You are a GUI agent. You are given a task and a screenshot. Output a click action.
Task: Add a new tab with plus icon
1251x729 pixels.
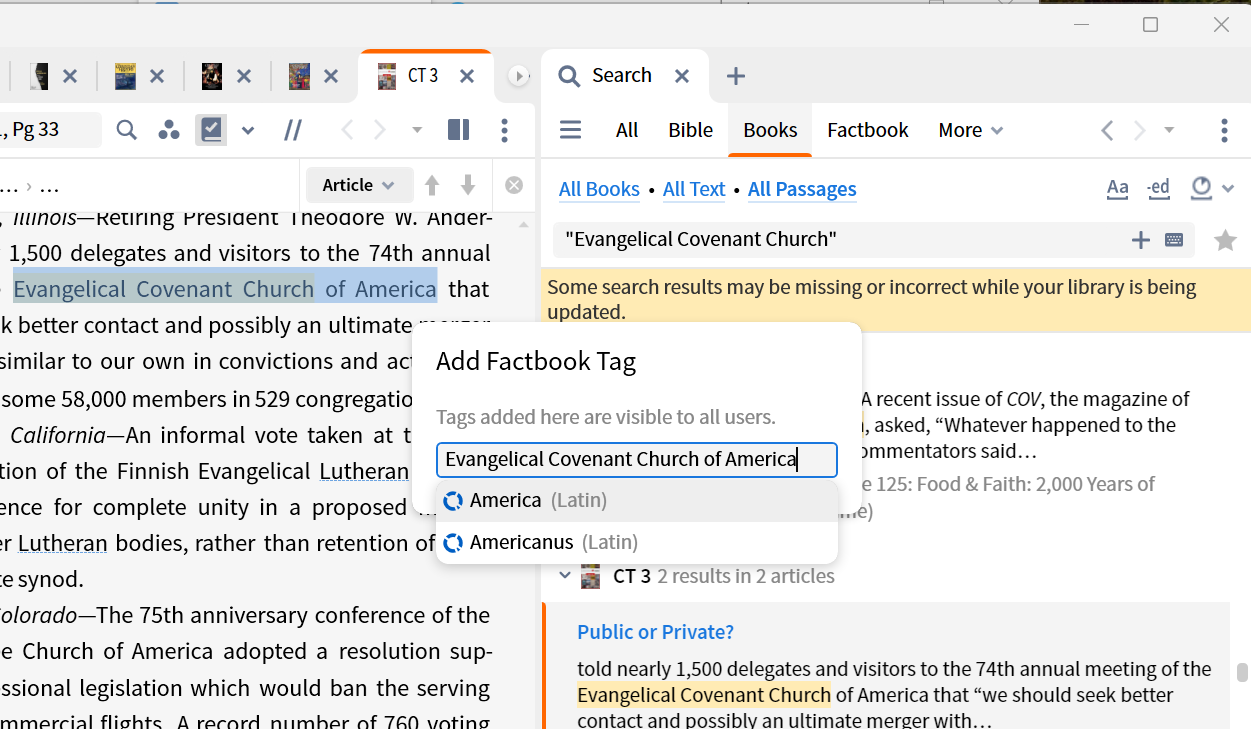tap(736, 76)
